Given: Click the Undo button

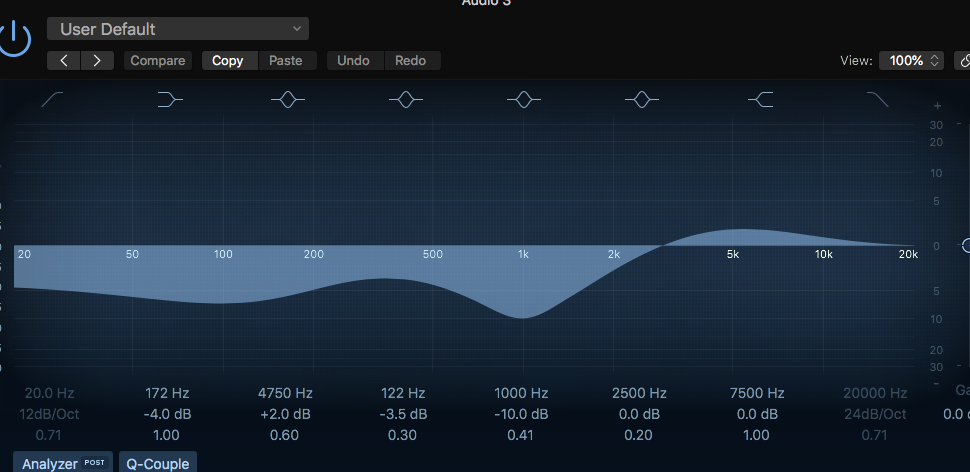Looking at the screenshot, I should [x=353, y=61].
